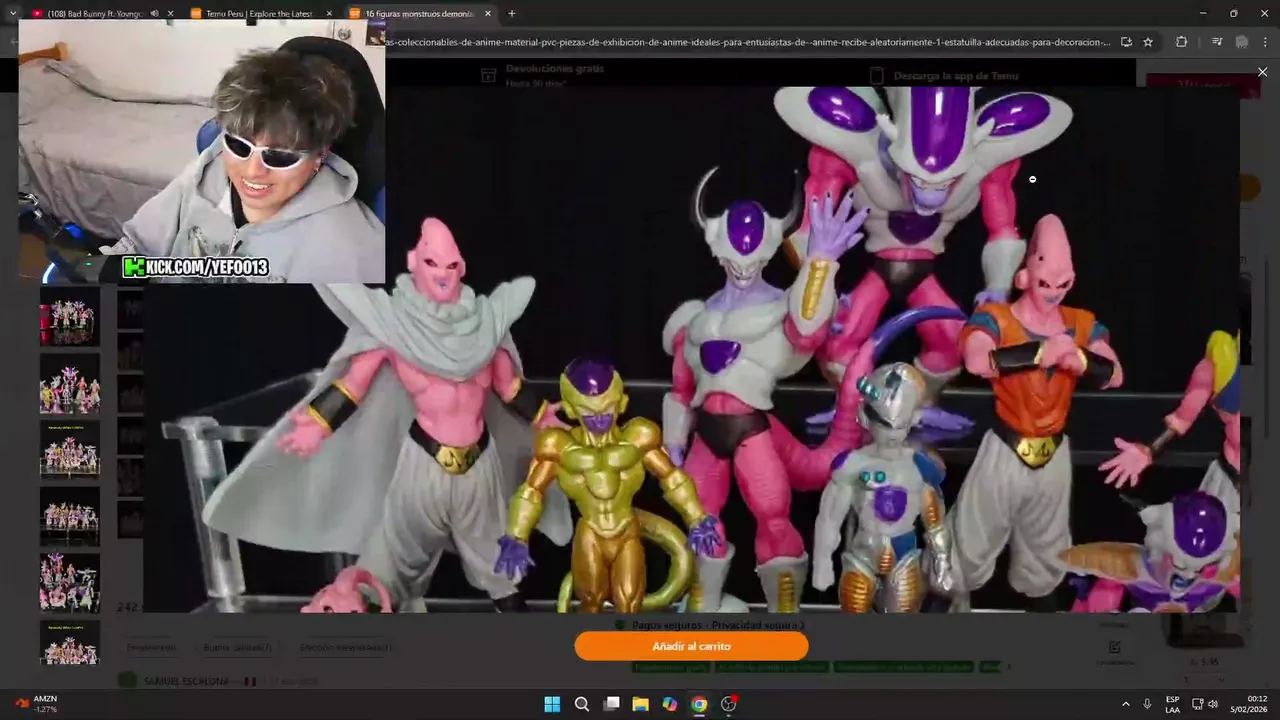
Task: Select the fourth gallery thumbnail
Action: tap(70, 516)
